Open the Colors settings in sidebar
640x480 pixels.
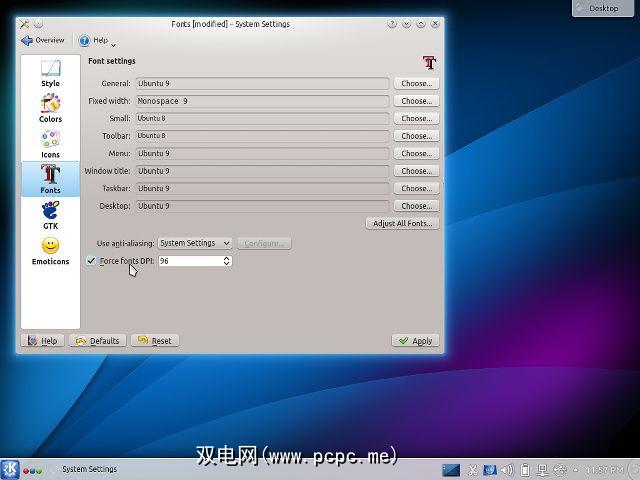point(51,109)
